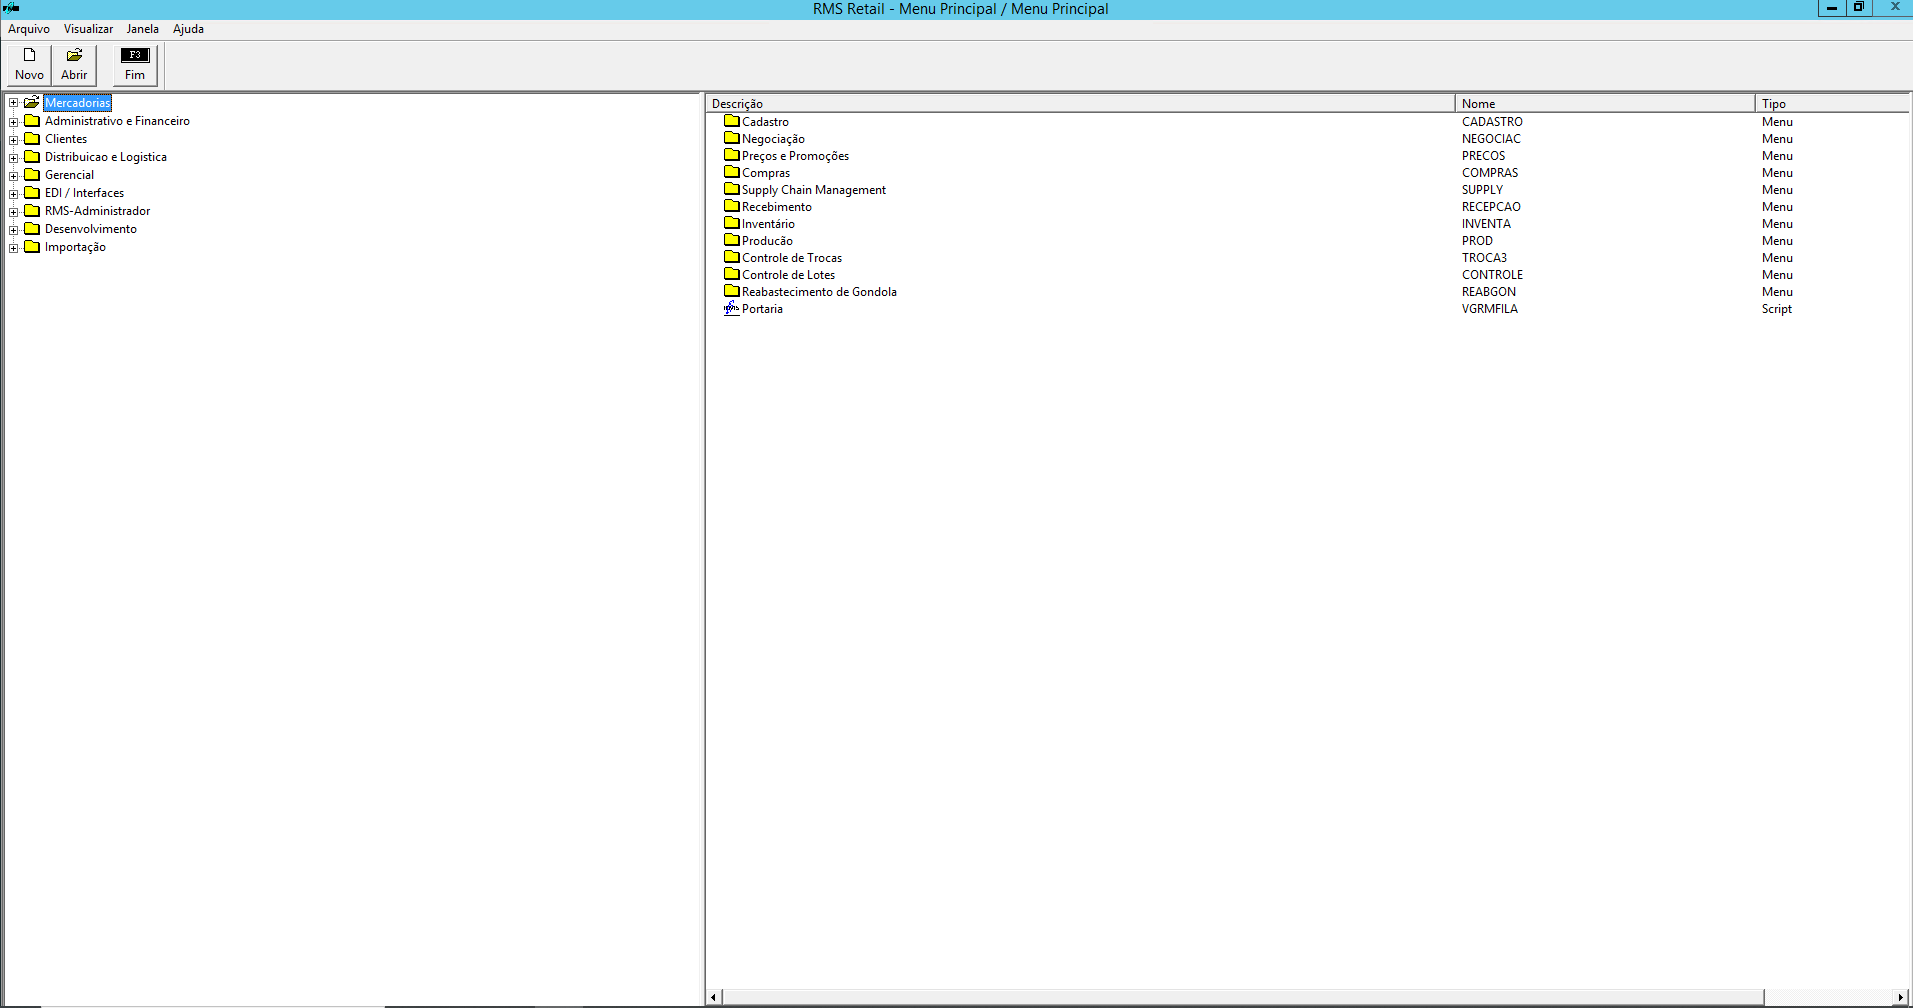Click the horizontal scrollbar thumb in list pane

coord(1243,997)
